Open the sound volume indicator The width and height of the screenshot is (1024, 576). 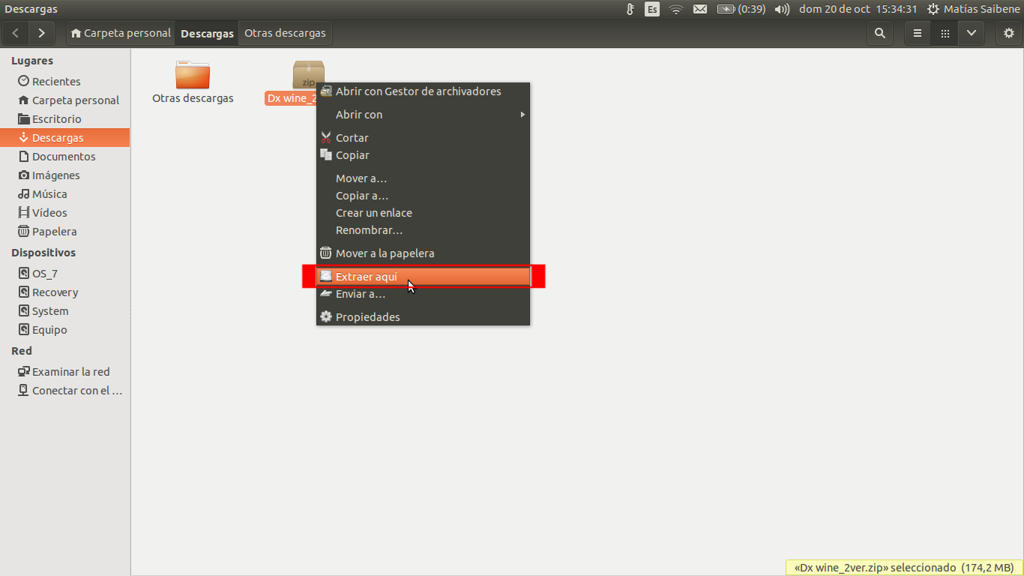pyautogui.click(x=782, y=9)
